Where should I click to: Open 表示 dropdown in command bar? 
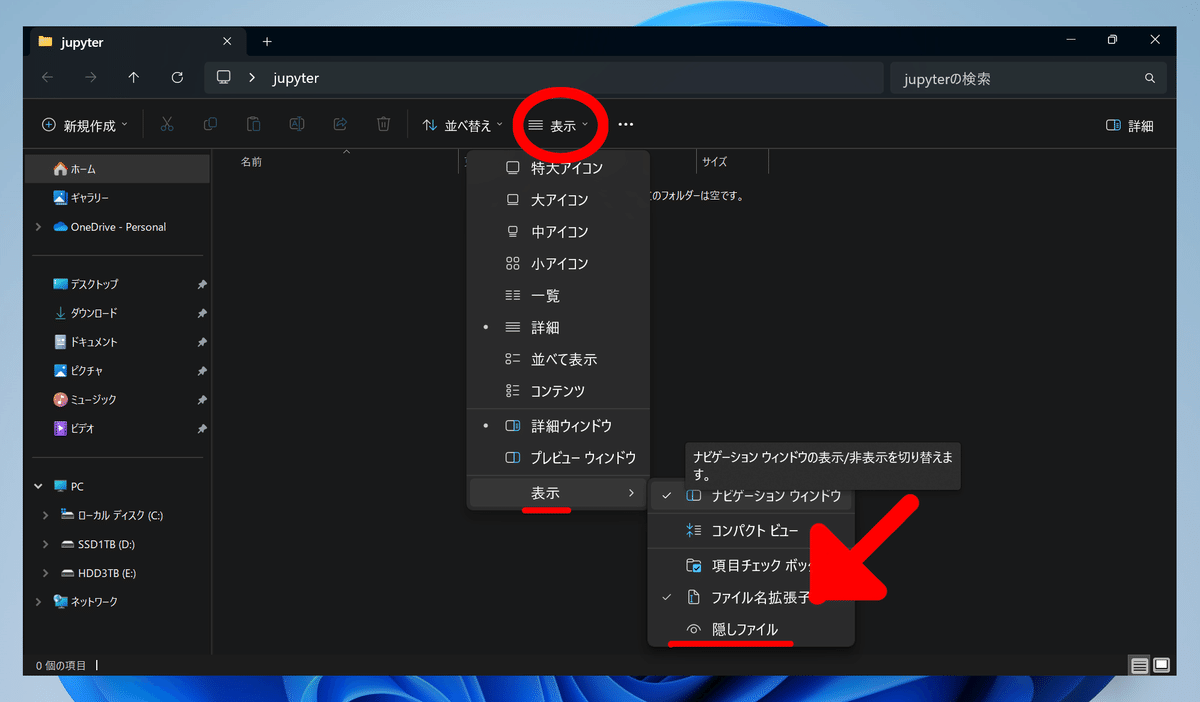(x=558, y=126)
